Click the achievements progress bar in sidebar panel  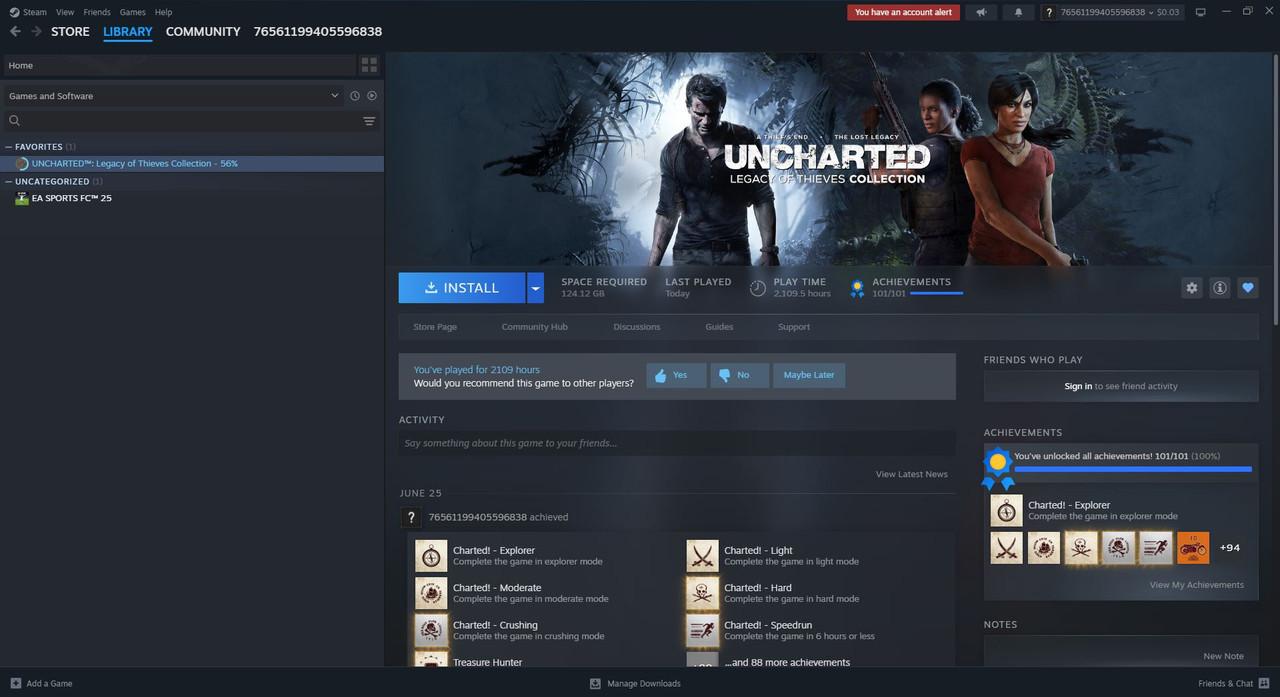pos(1133,468)
